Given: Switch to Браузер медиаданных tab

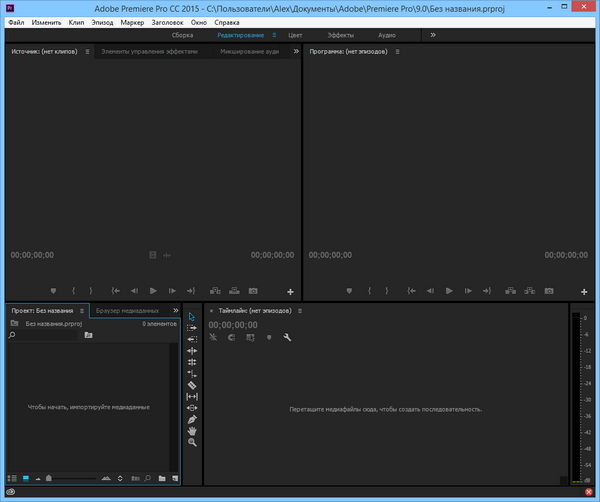Looking at the screenshot, I should tap(127, 311).
